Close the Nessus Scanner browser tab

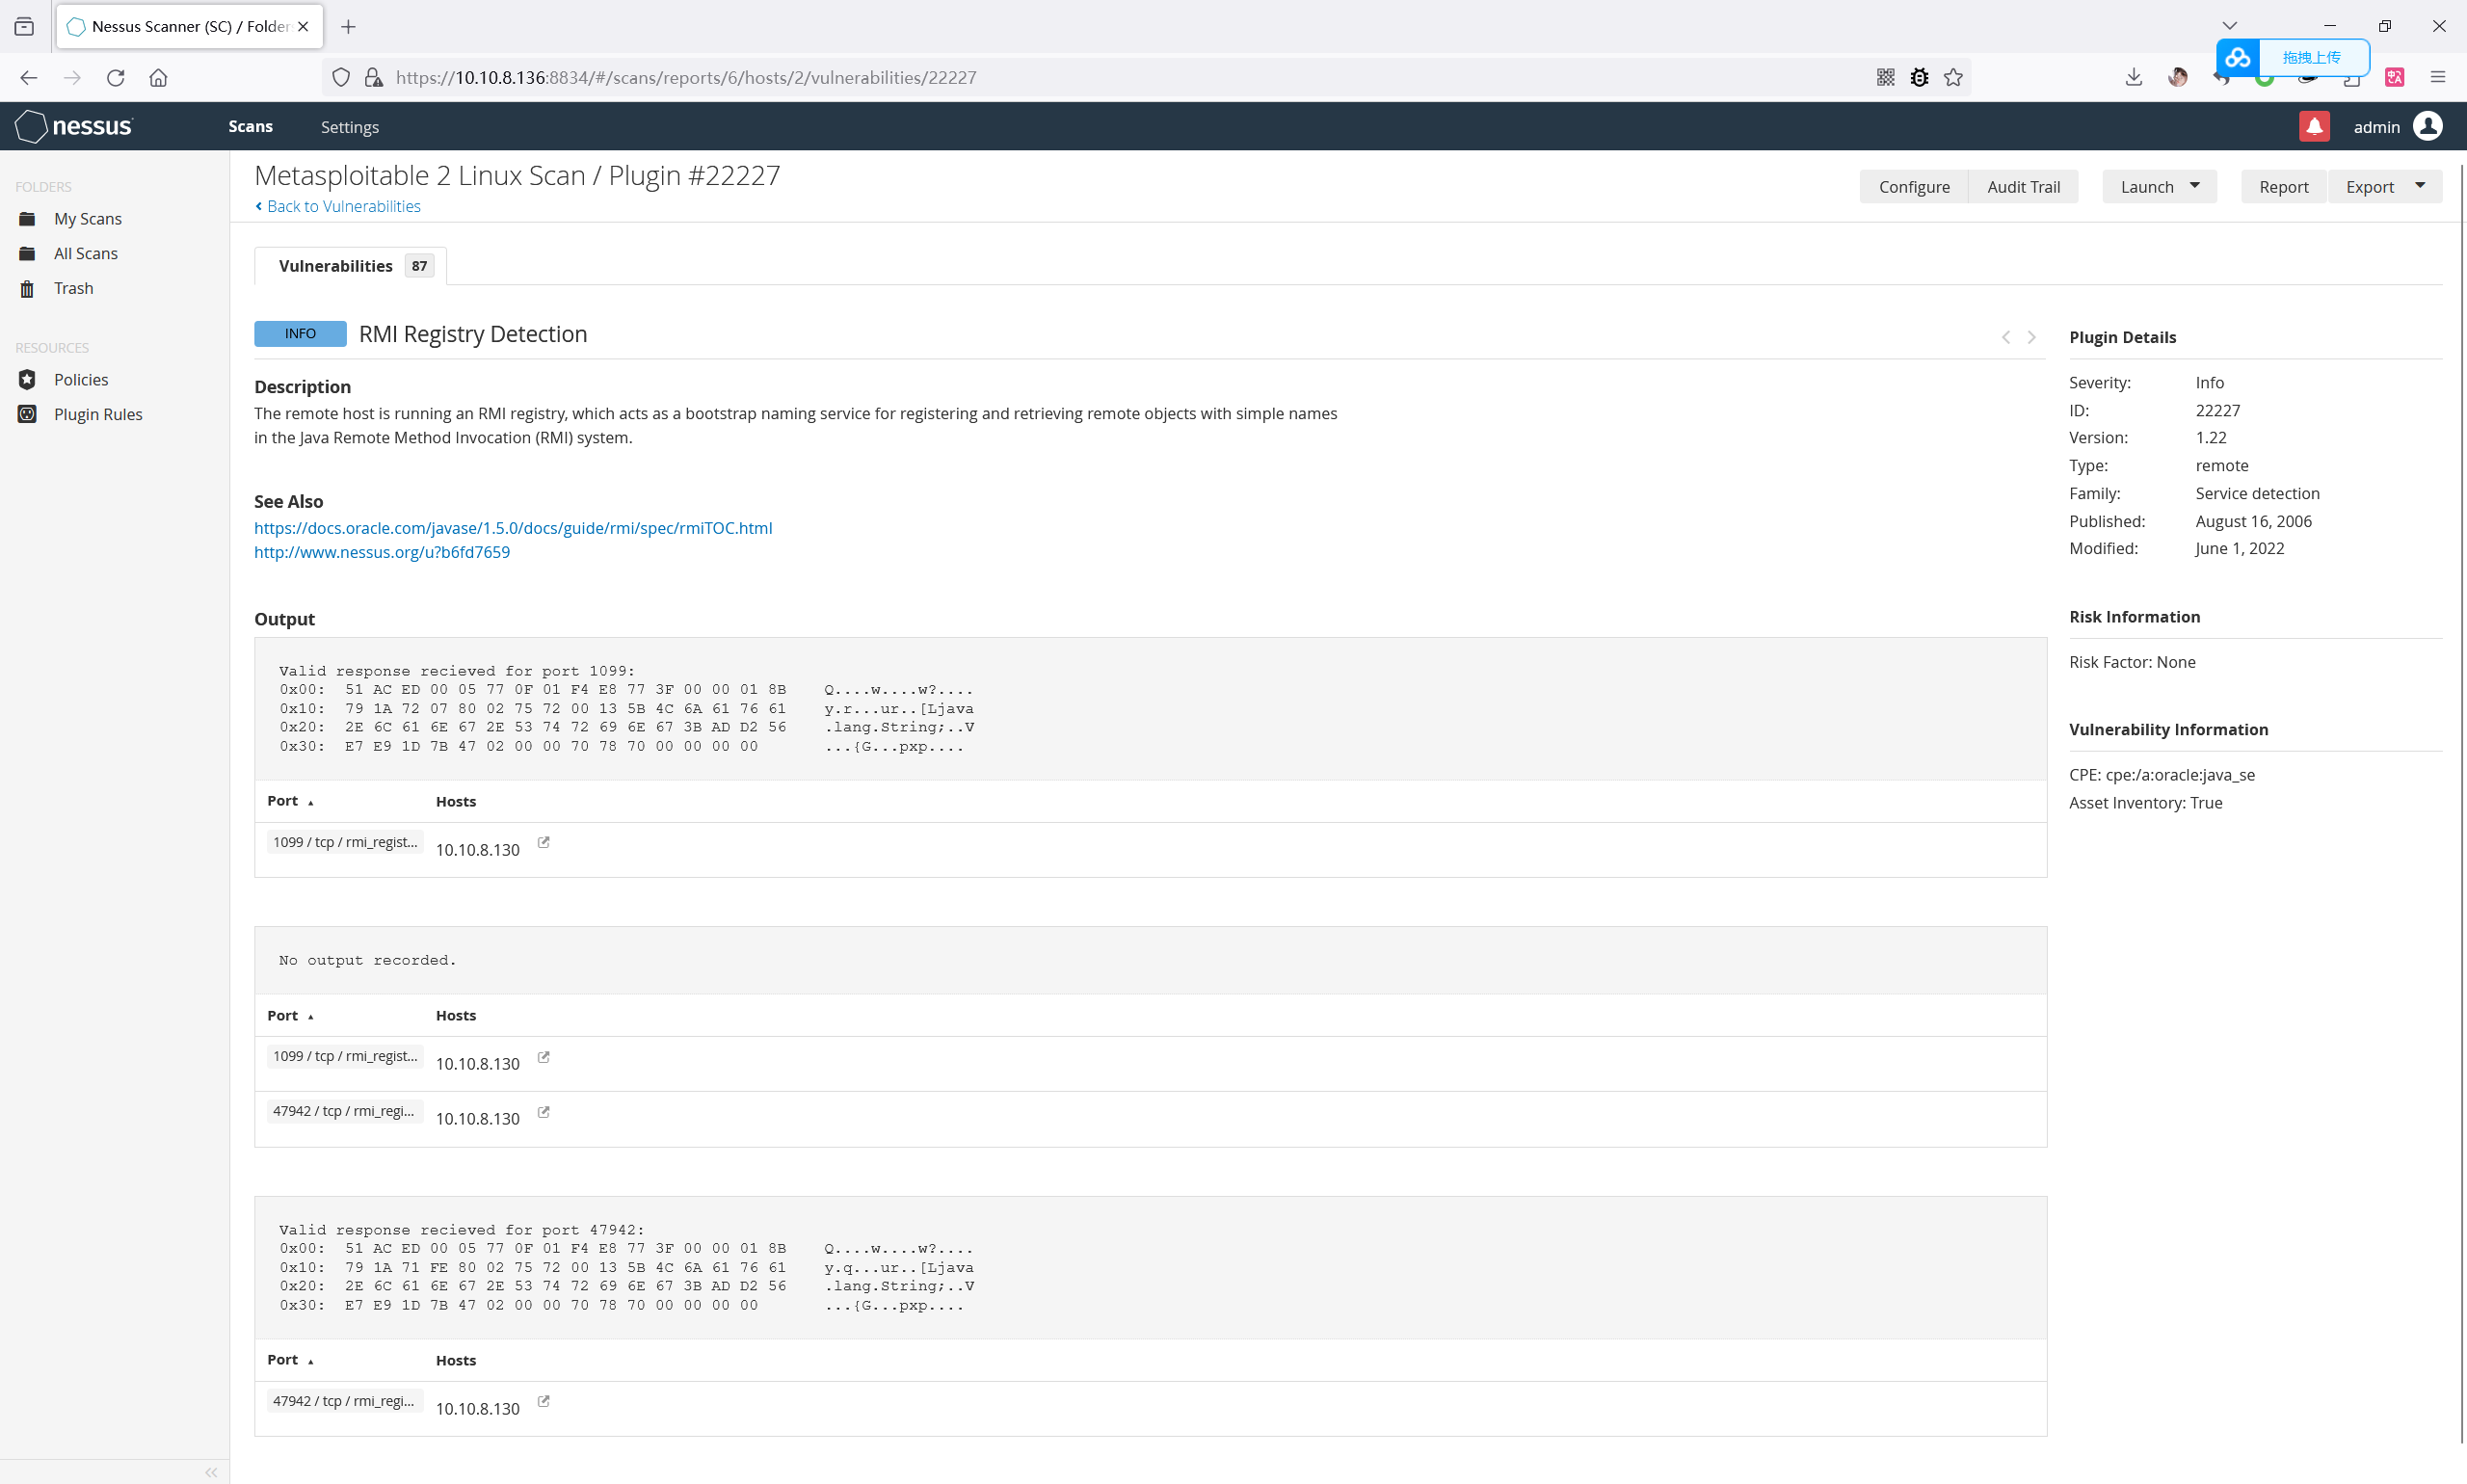303,26
